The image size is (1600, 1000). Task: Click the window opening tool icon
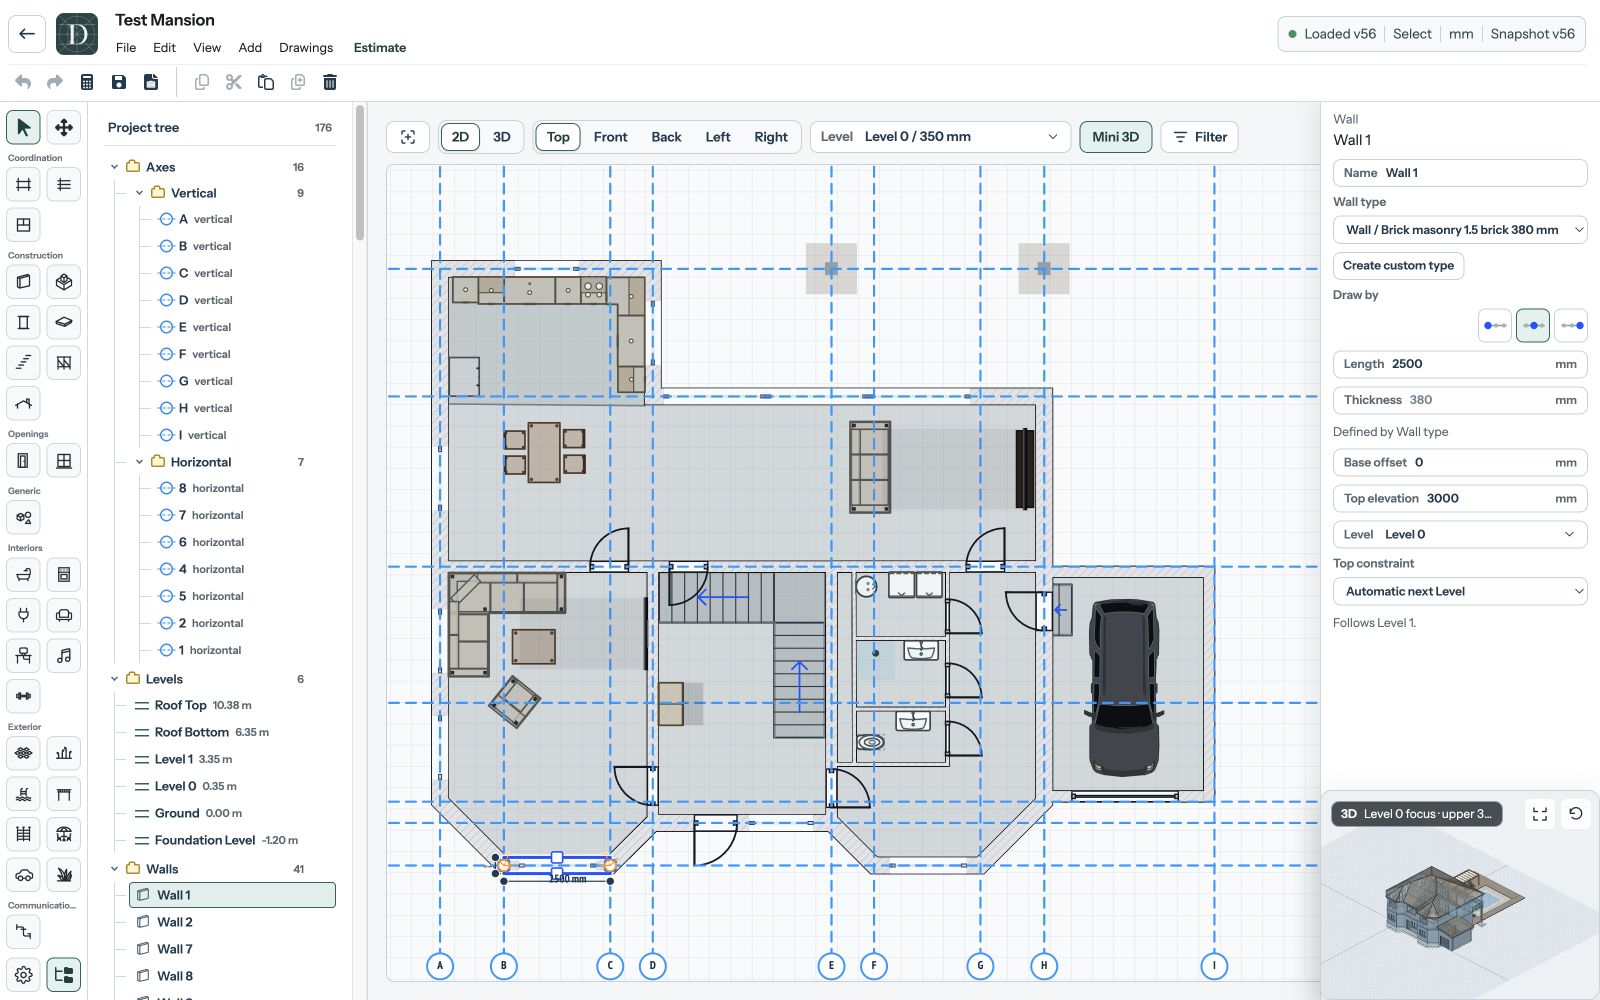(x=64, y=461)
